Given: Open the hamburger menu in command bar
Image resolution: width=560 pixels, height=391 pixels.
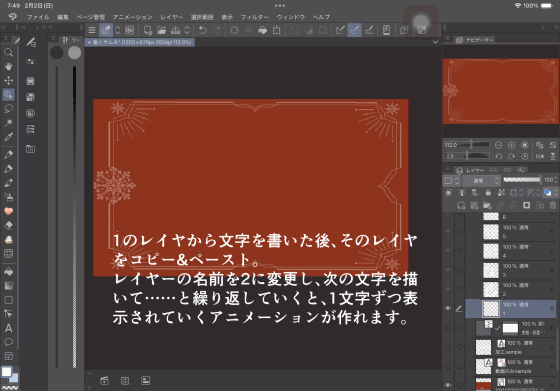Looking at the screenshot, I should [x=92, y=30].
